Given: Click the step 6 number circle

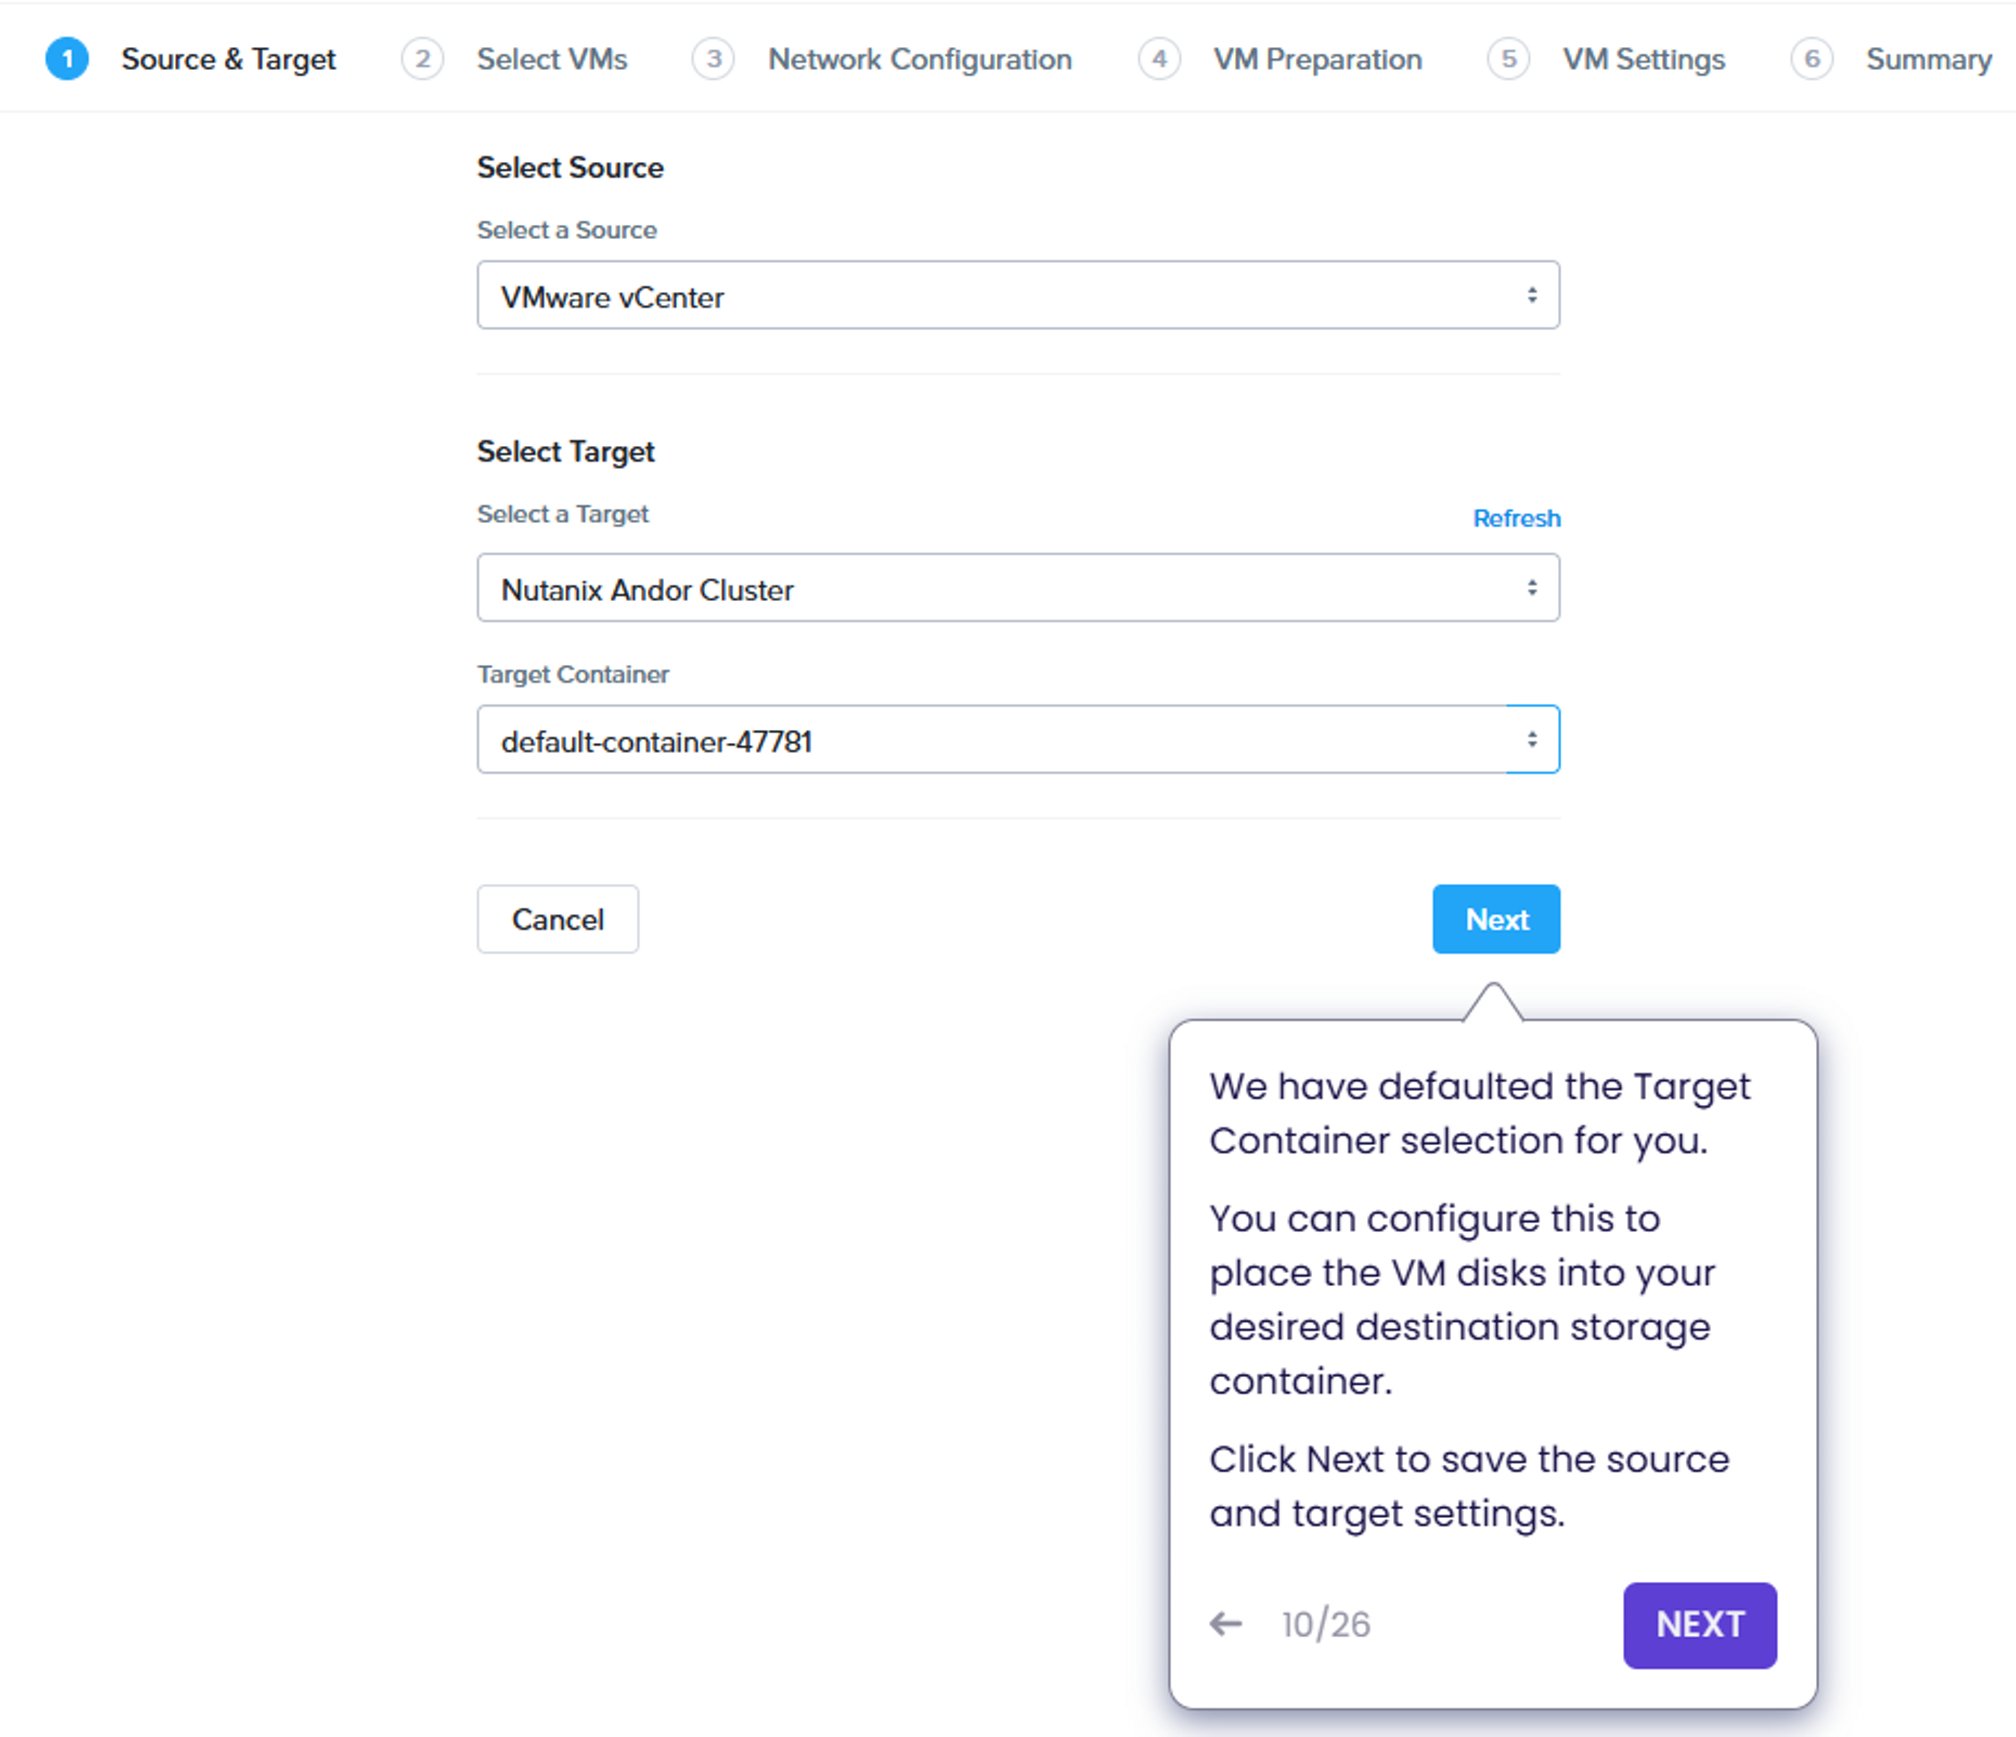Looking at the screenshot, I should [x=1811, y=59].
